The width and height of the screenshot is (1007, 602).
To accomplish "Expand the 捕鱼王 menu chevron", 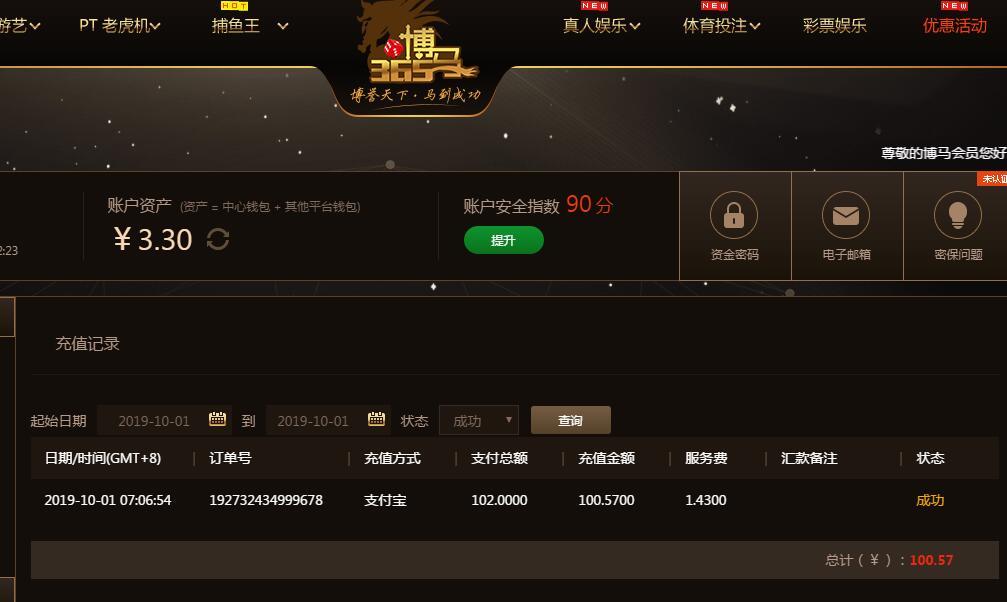I will tap(283, 26).
